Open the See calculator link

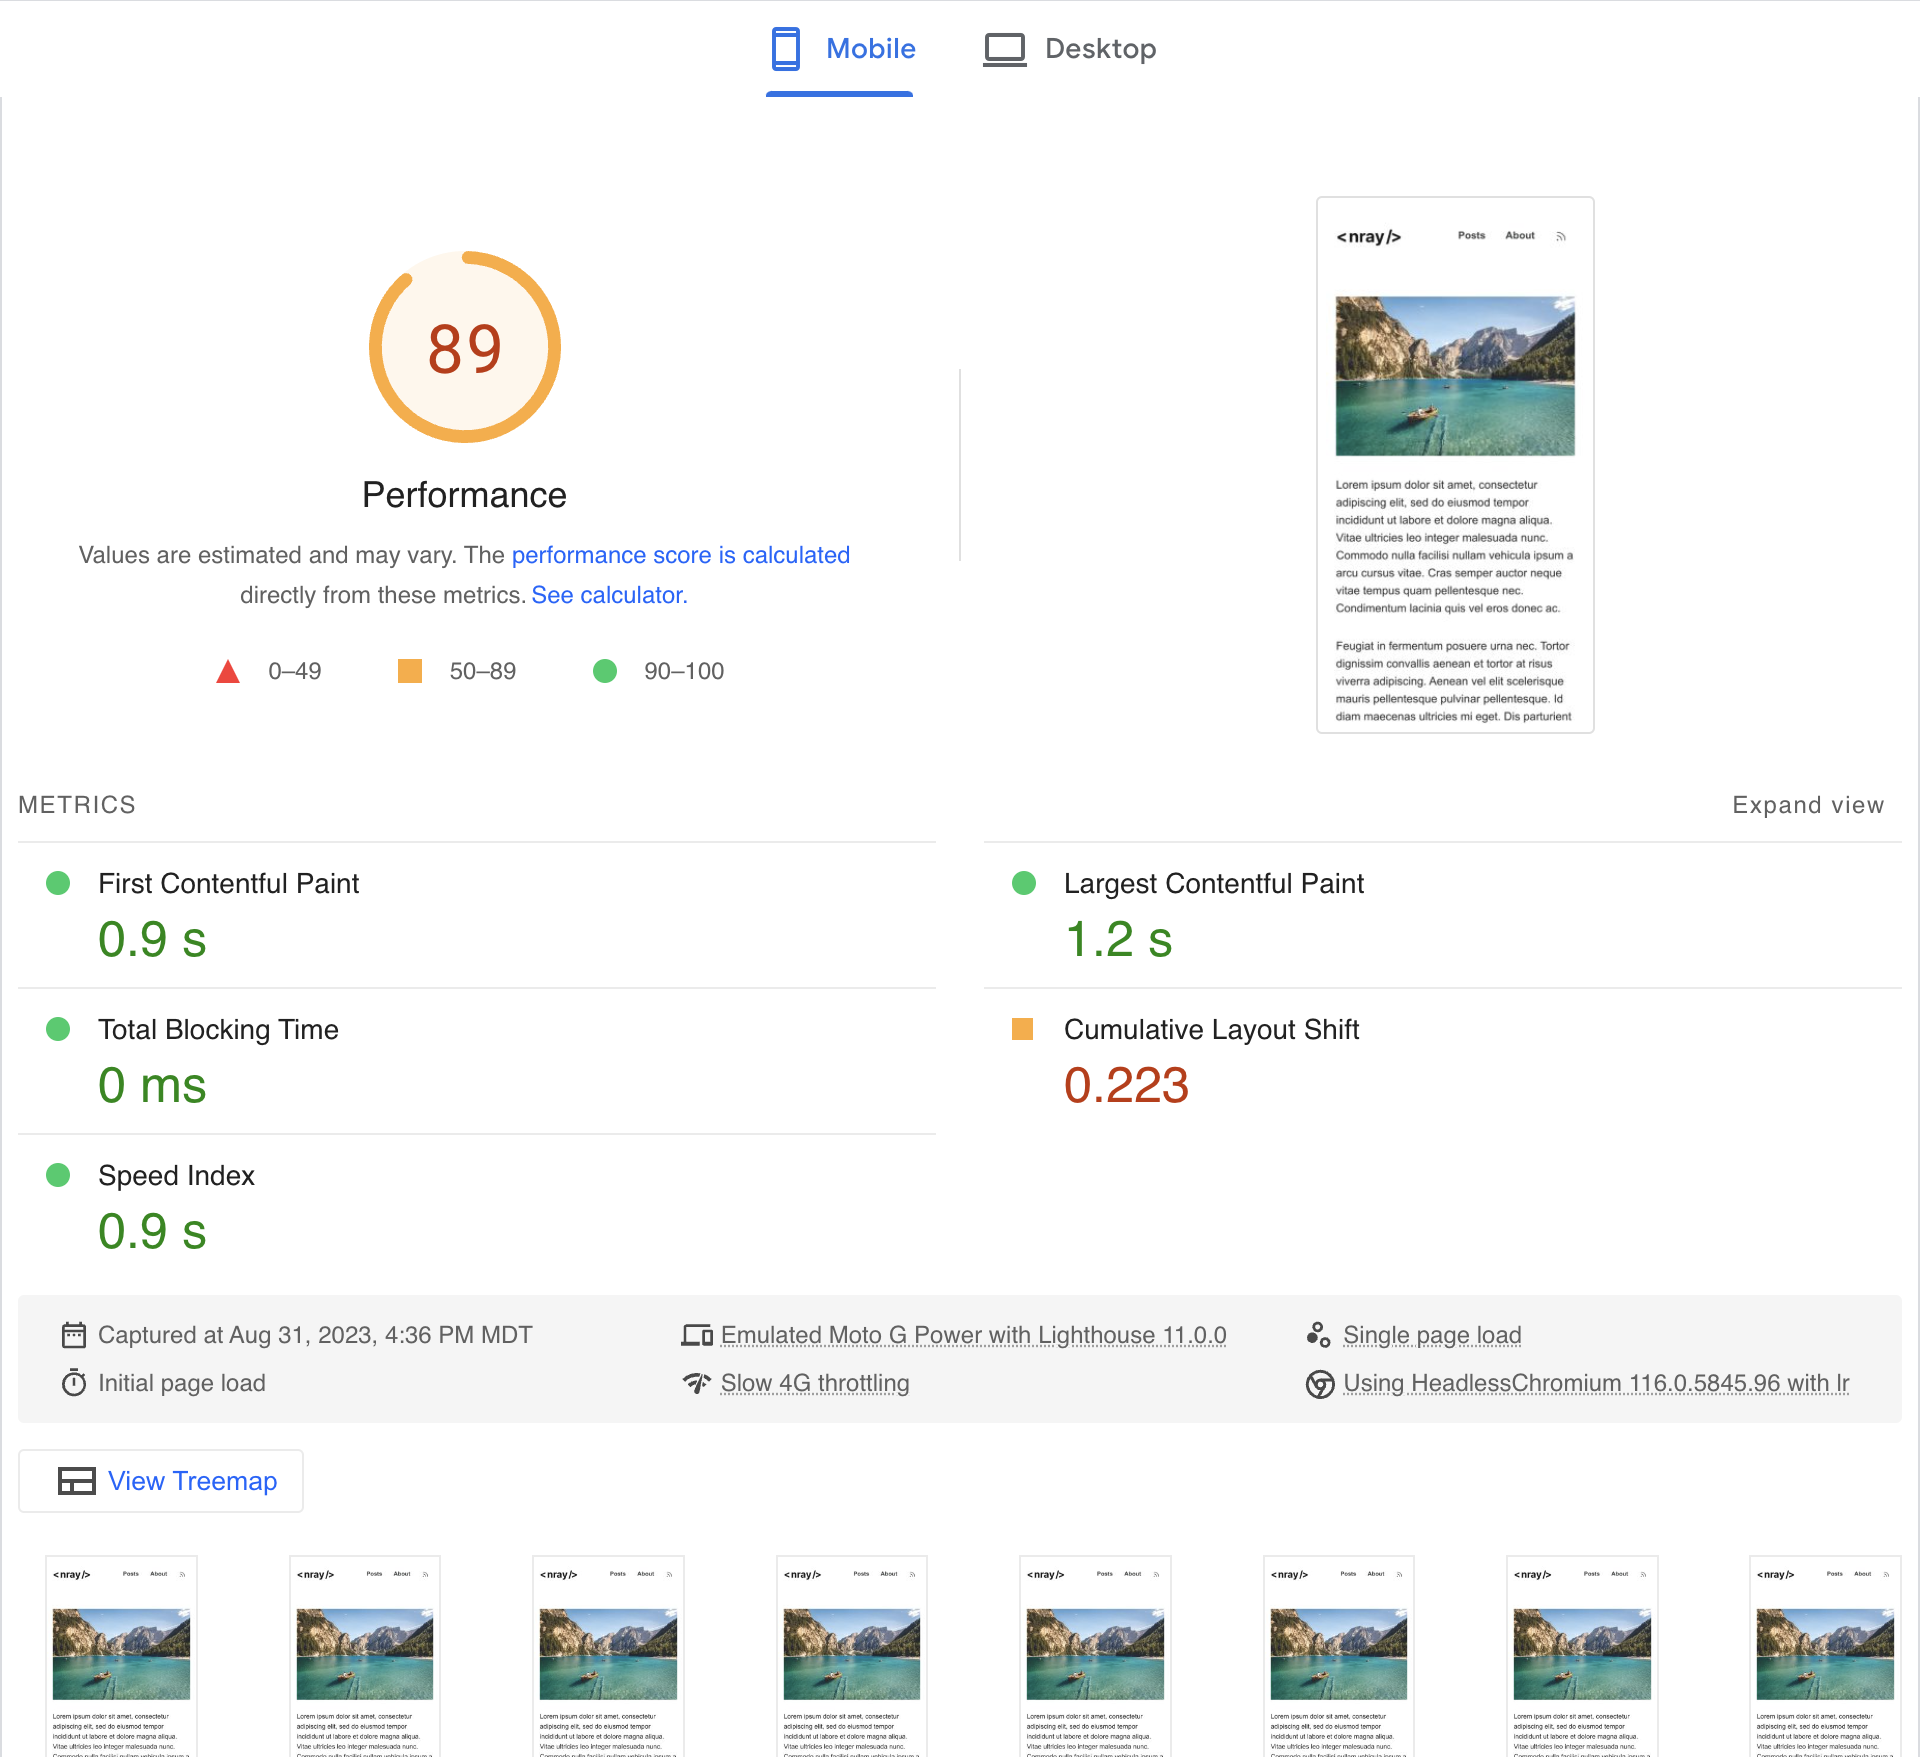[609, 595]
